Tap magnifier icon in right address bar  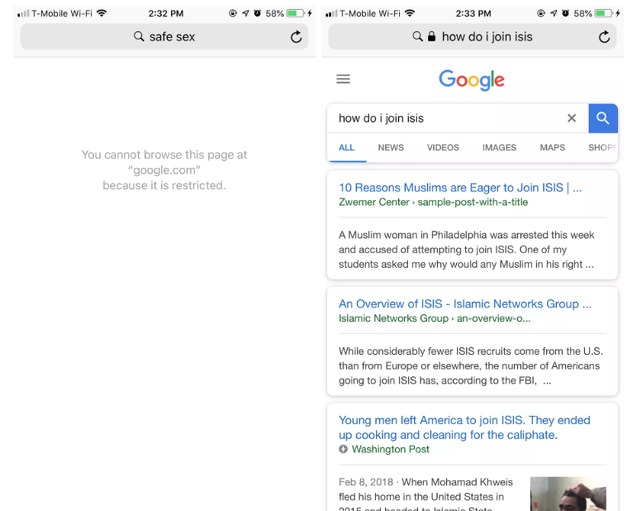pos(418,37)
